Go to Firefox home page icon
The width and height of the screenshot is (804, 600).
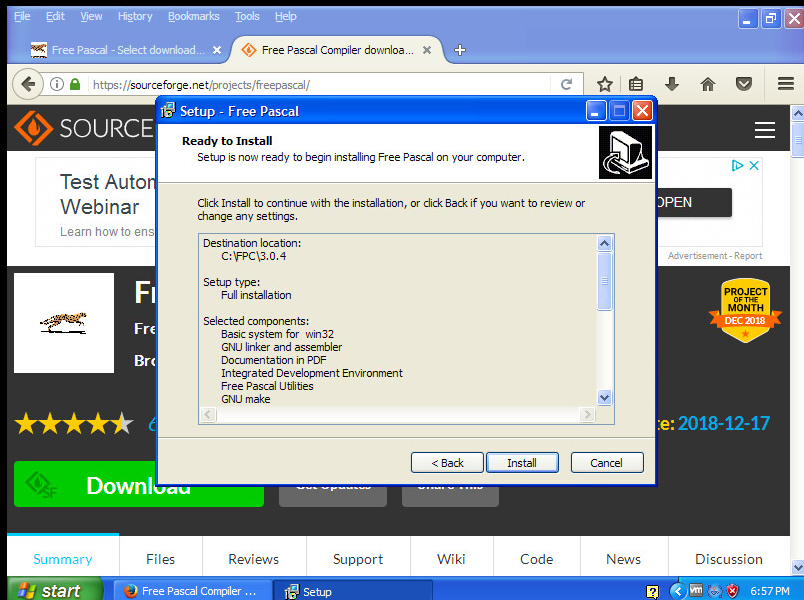[x=708, y=84]
